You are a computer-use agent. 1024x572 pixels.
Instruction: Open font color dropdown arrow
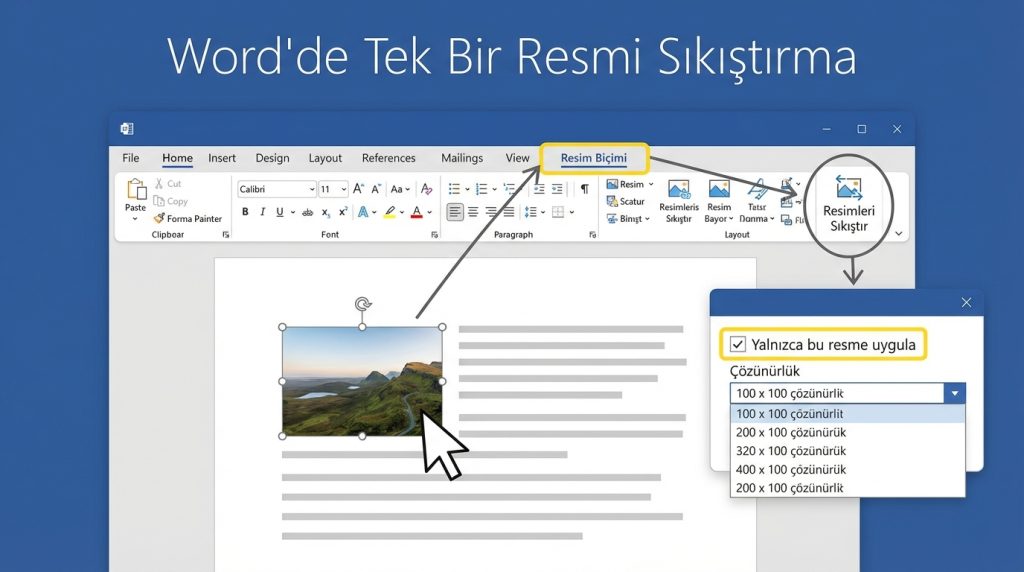coord(429,212)
